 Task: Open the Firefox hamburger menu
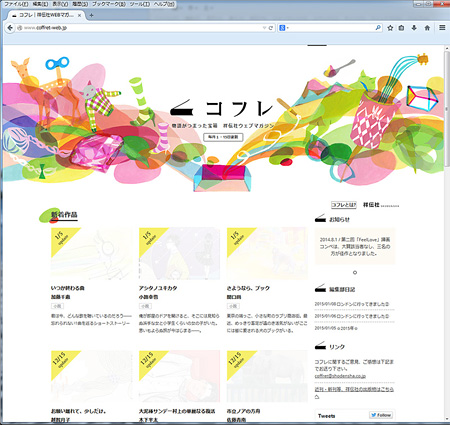click(x=442, y=28)
